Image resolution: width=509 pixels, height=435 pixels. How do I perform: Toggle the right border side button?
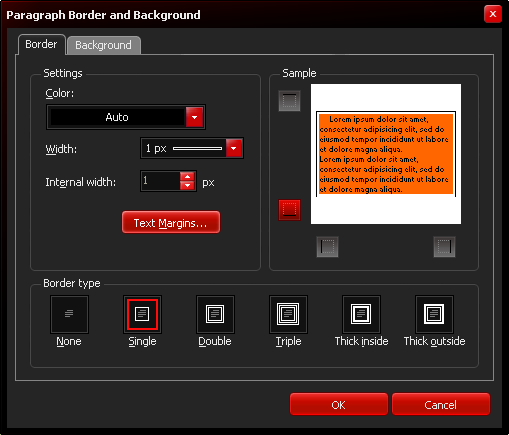click(444, 247)
